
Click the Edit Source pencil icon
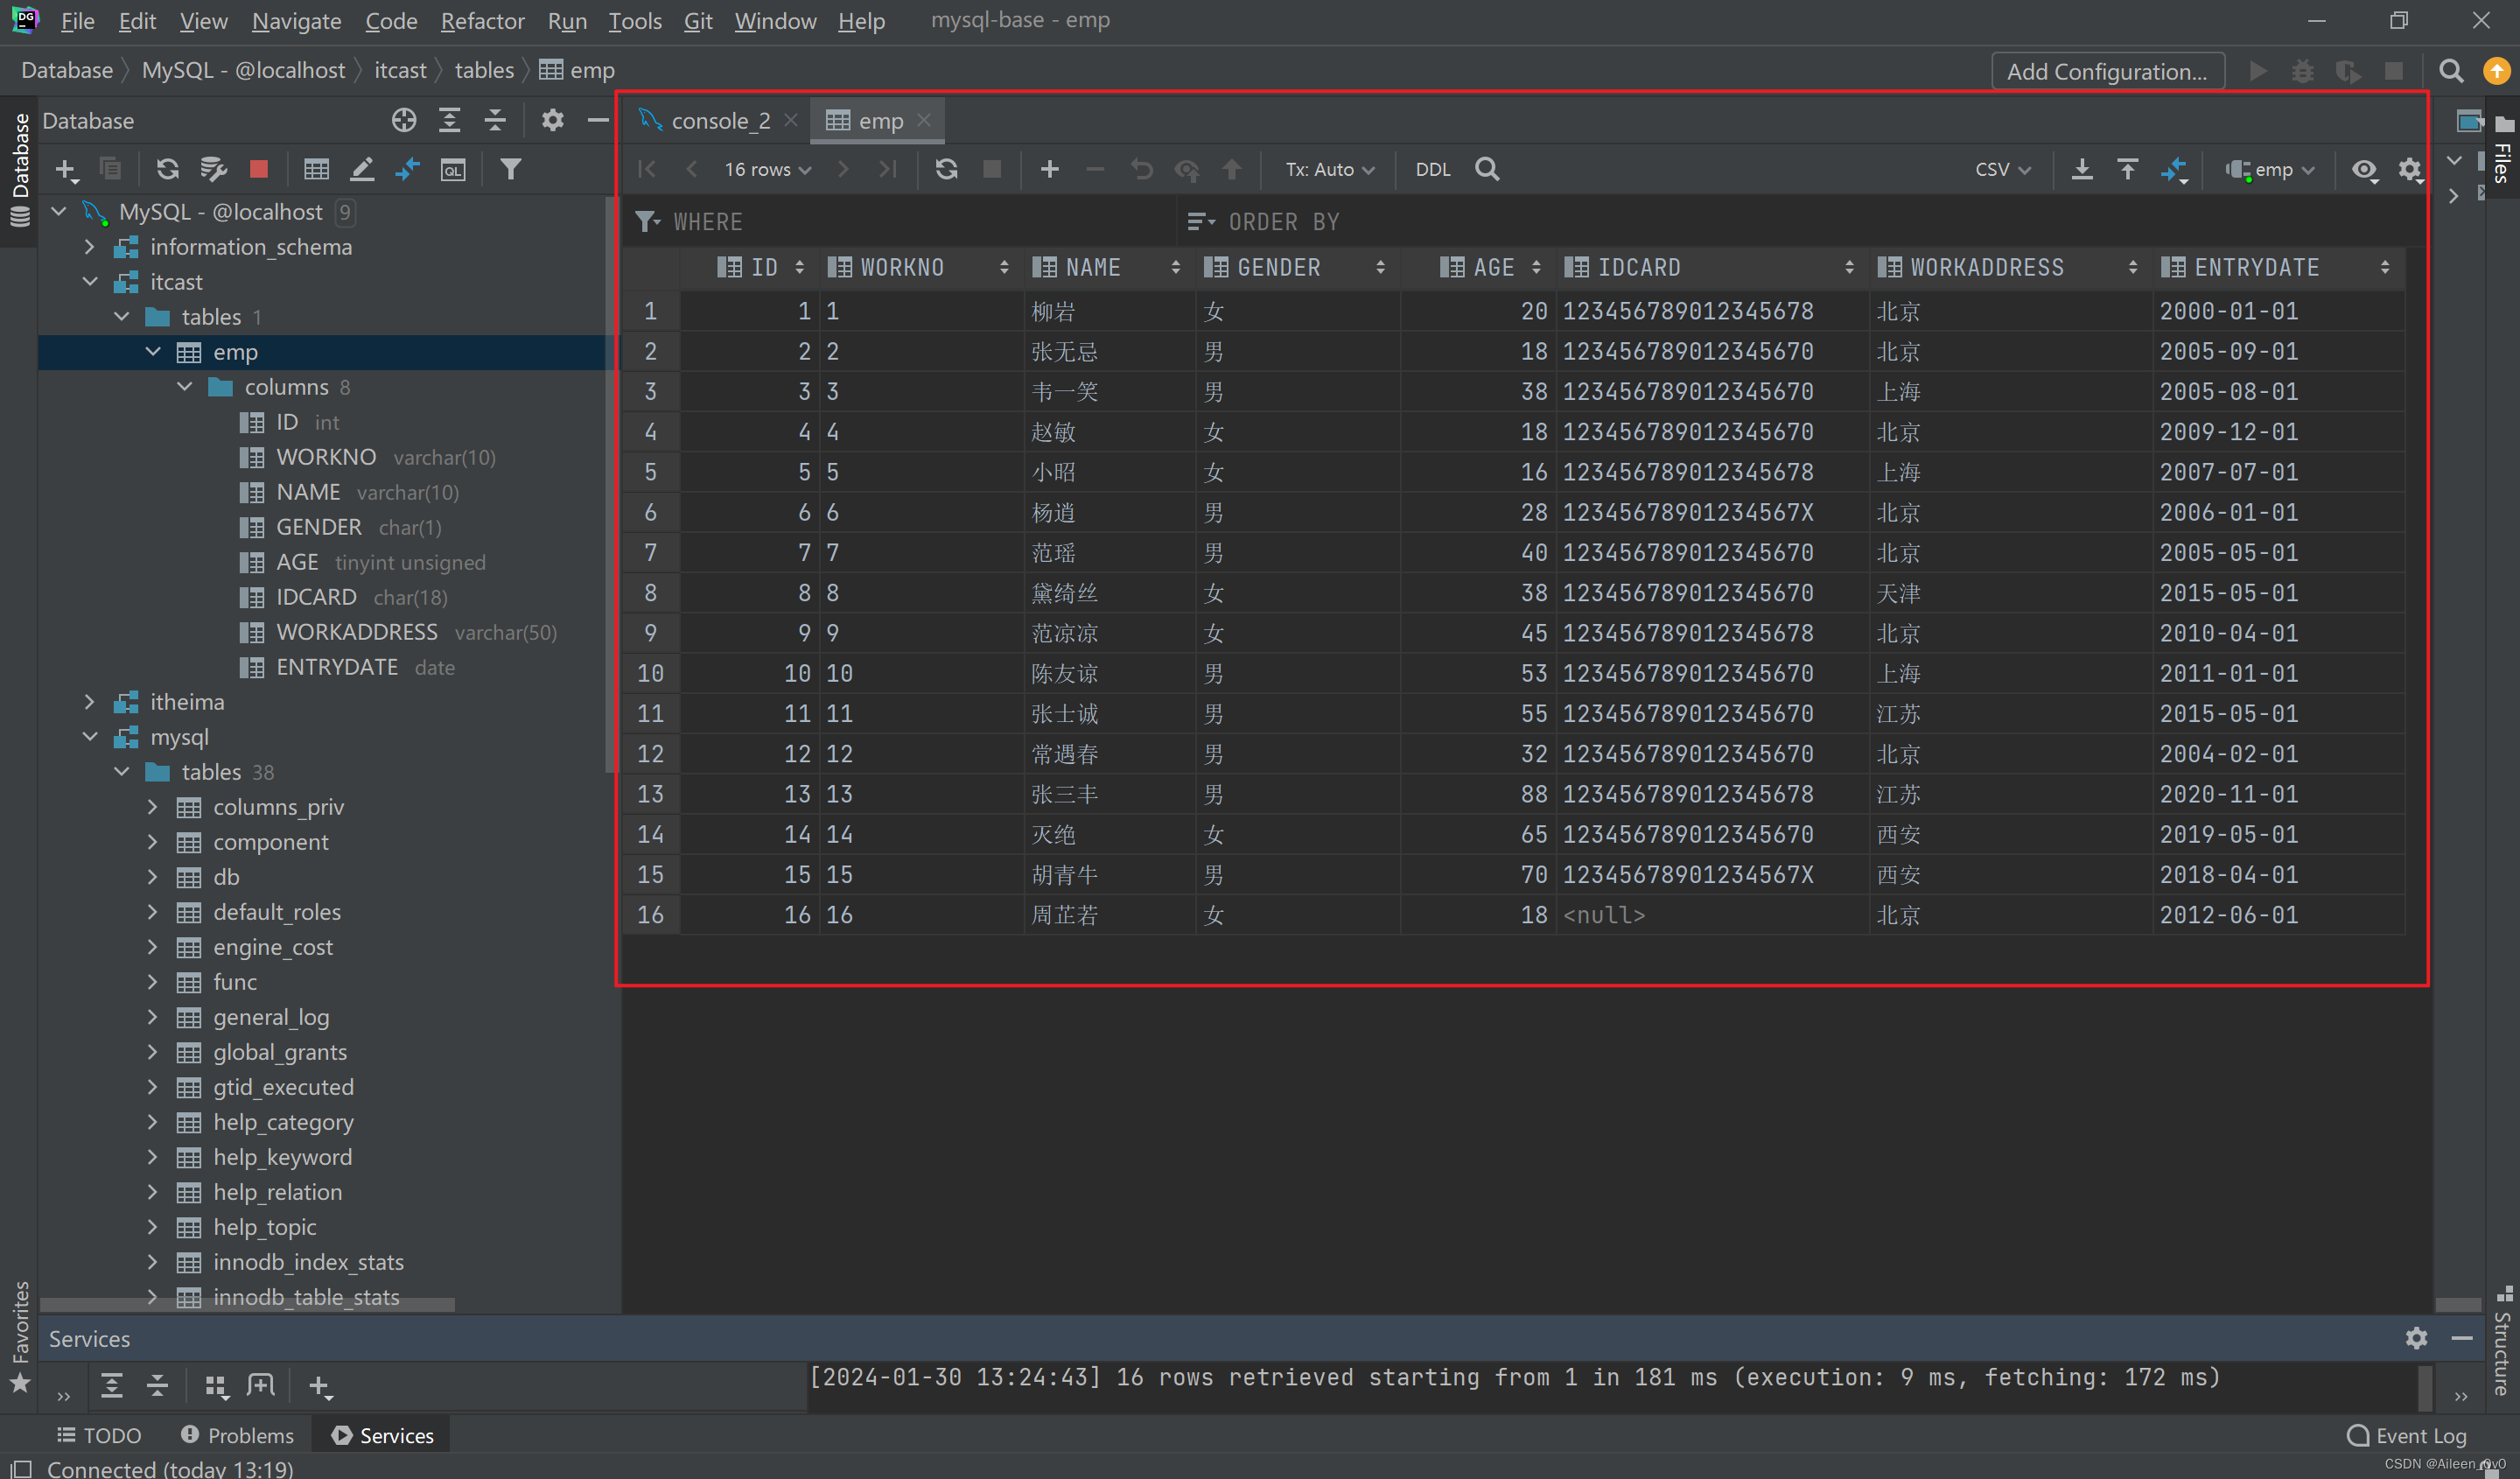point(362,169)
